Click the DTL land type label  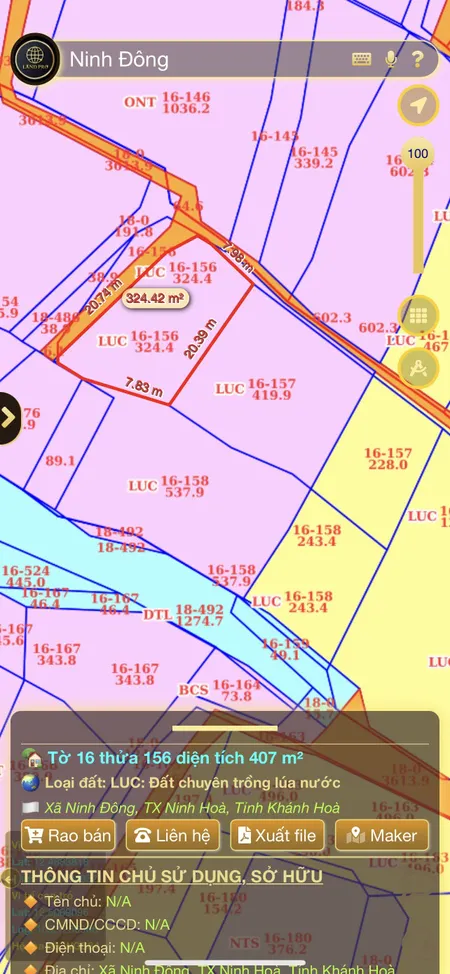click(x=156, y=615)
